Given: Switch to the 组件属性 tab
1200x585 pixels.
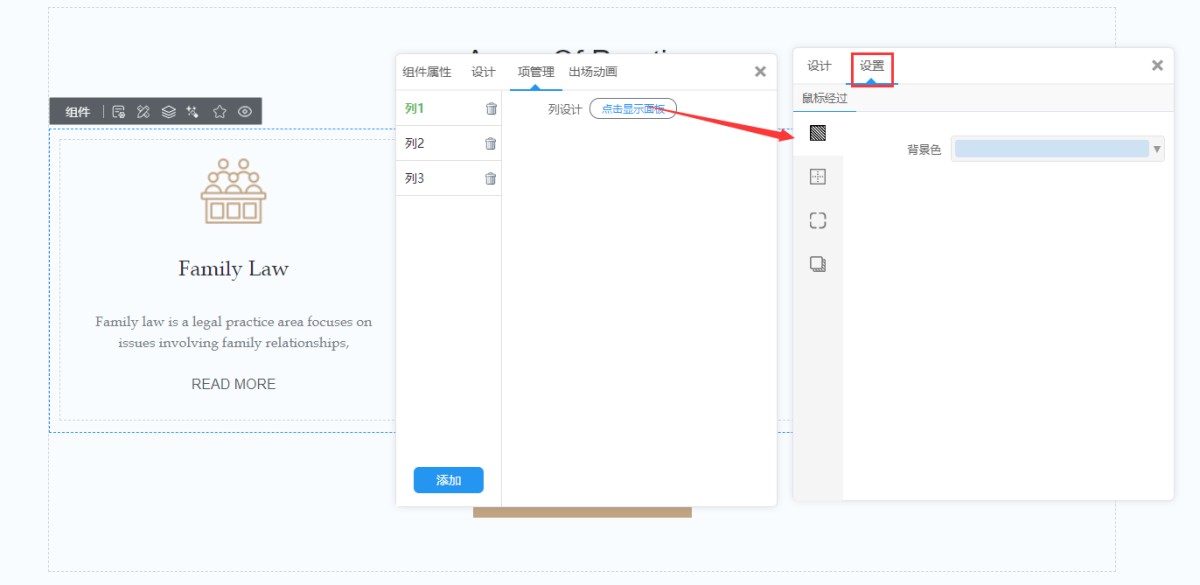Looking at the screenshot, I should (427, 72).
